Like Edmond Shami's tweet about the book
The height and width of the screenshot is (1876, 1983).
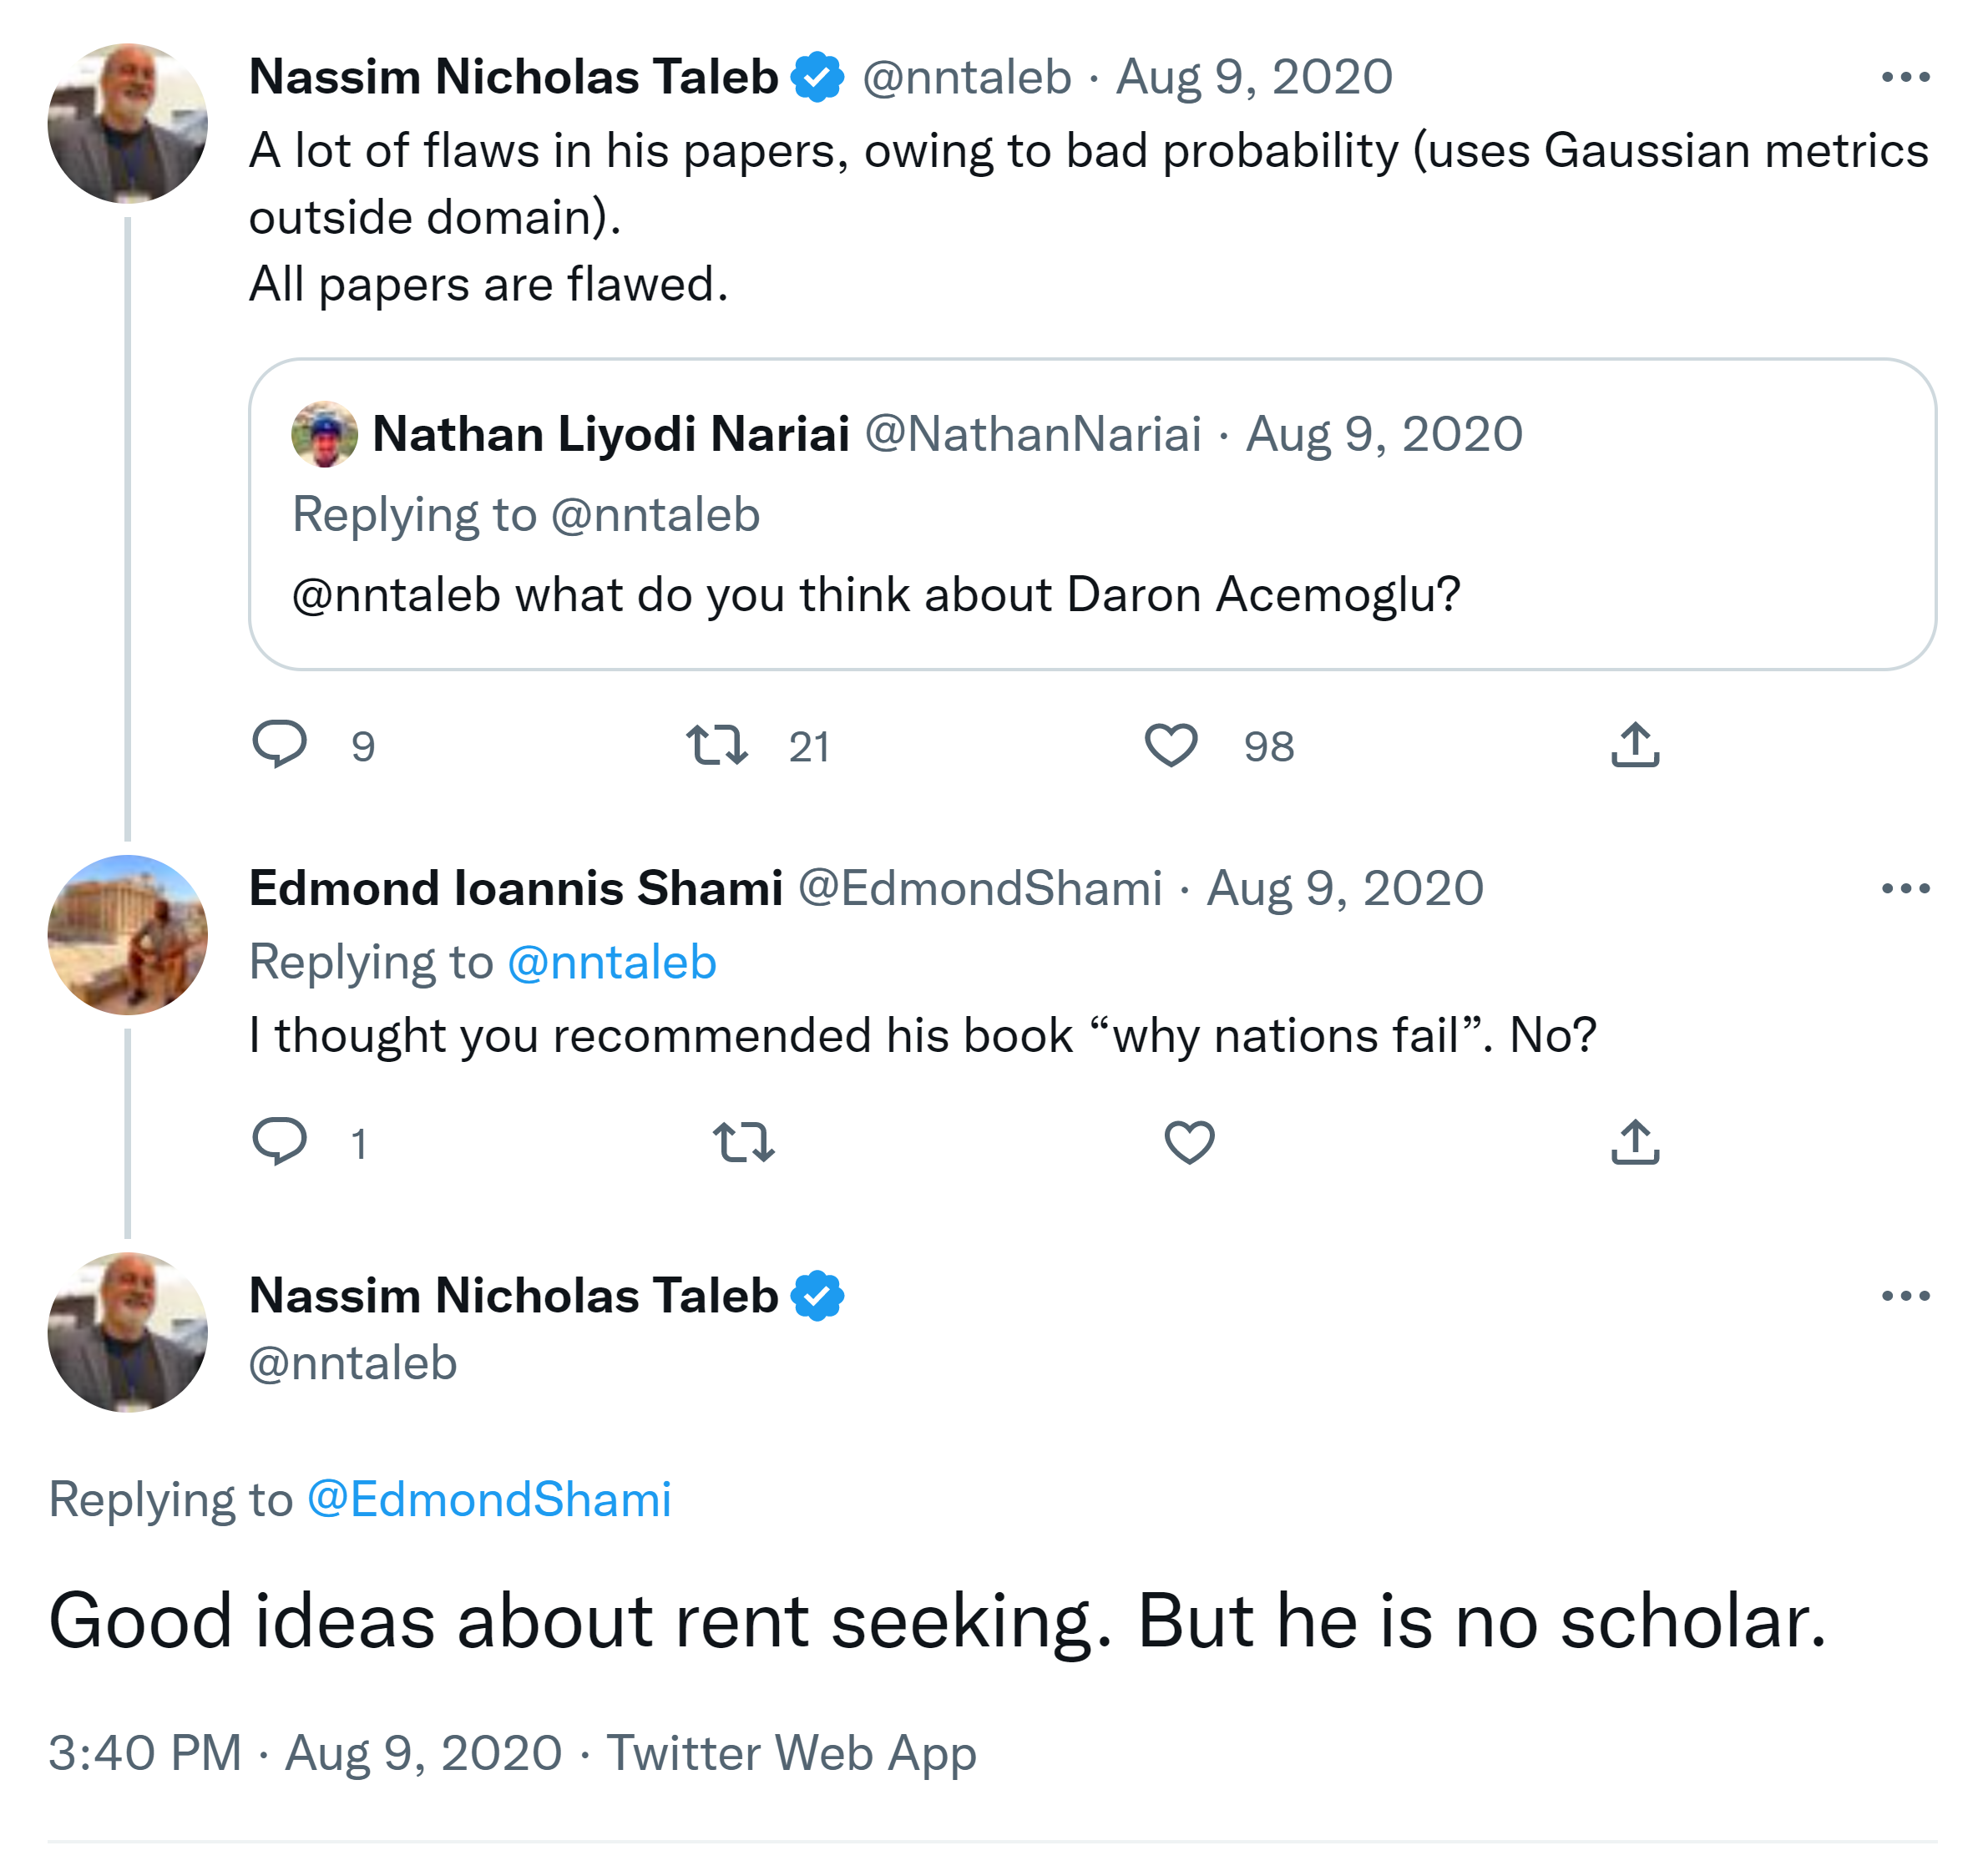[1189, 1142]
